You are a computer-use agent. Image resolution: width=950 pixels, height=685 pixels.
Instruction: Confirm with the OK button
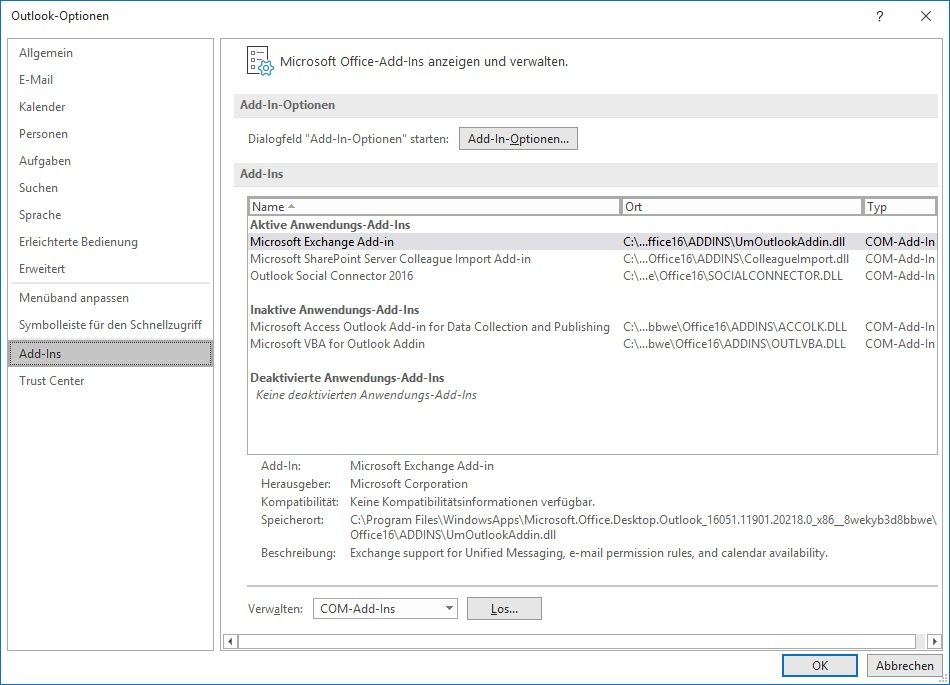click(820, 666)
